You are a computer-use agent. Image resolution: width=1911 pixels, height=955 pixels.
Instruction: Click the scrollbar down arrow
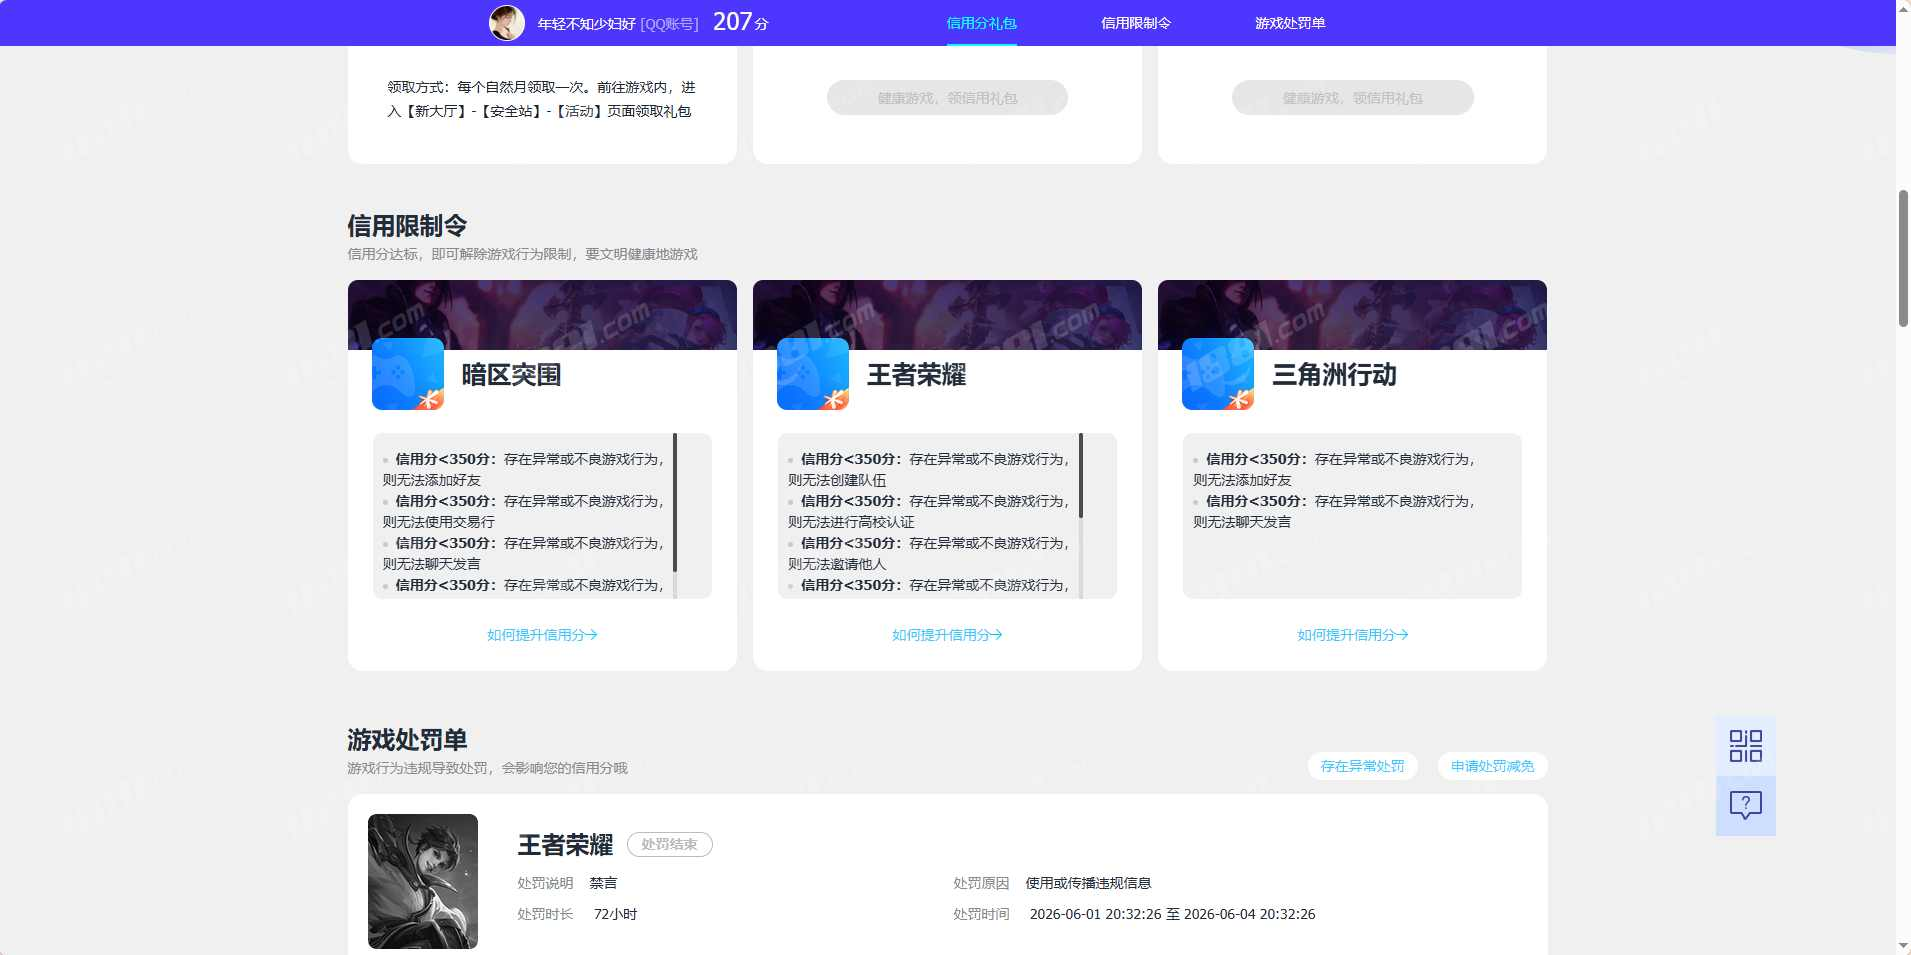coord(1903,945)
